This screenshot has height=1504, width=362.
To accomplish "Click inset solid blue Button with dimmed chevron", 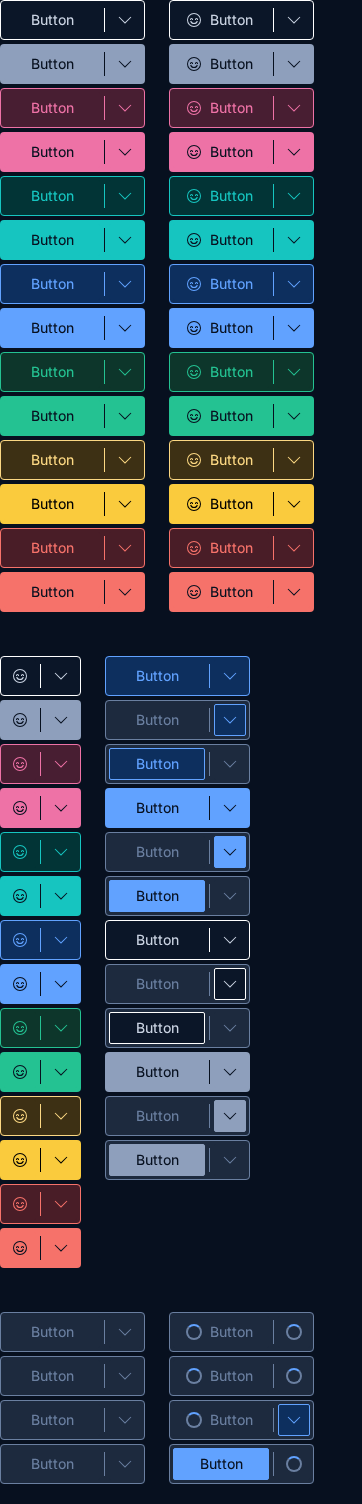I will tap(157, 896).
